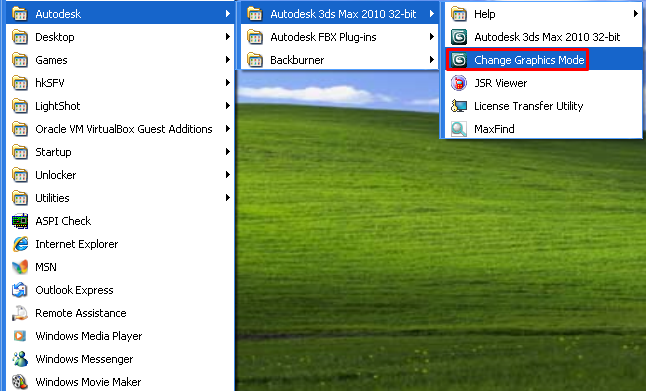Launch JSR Viewer from menu
Screen dimensions: 646x391
click(543, 83)
